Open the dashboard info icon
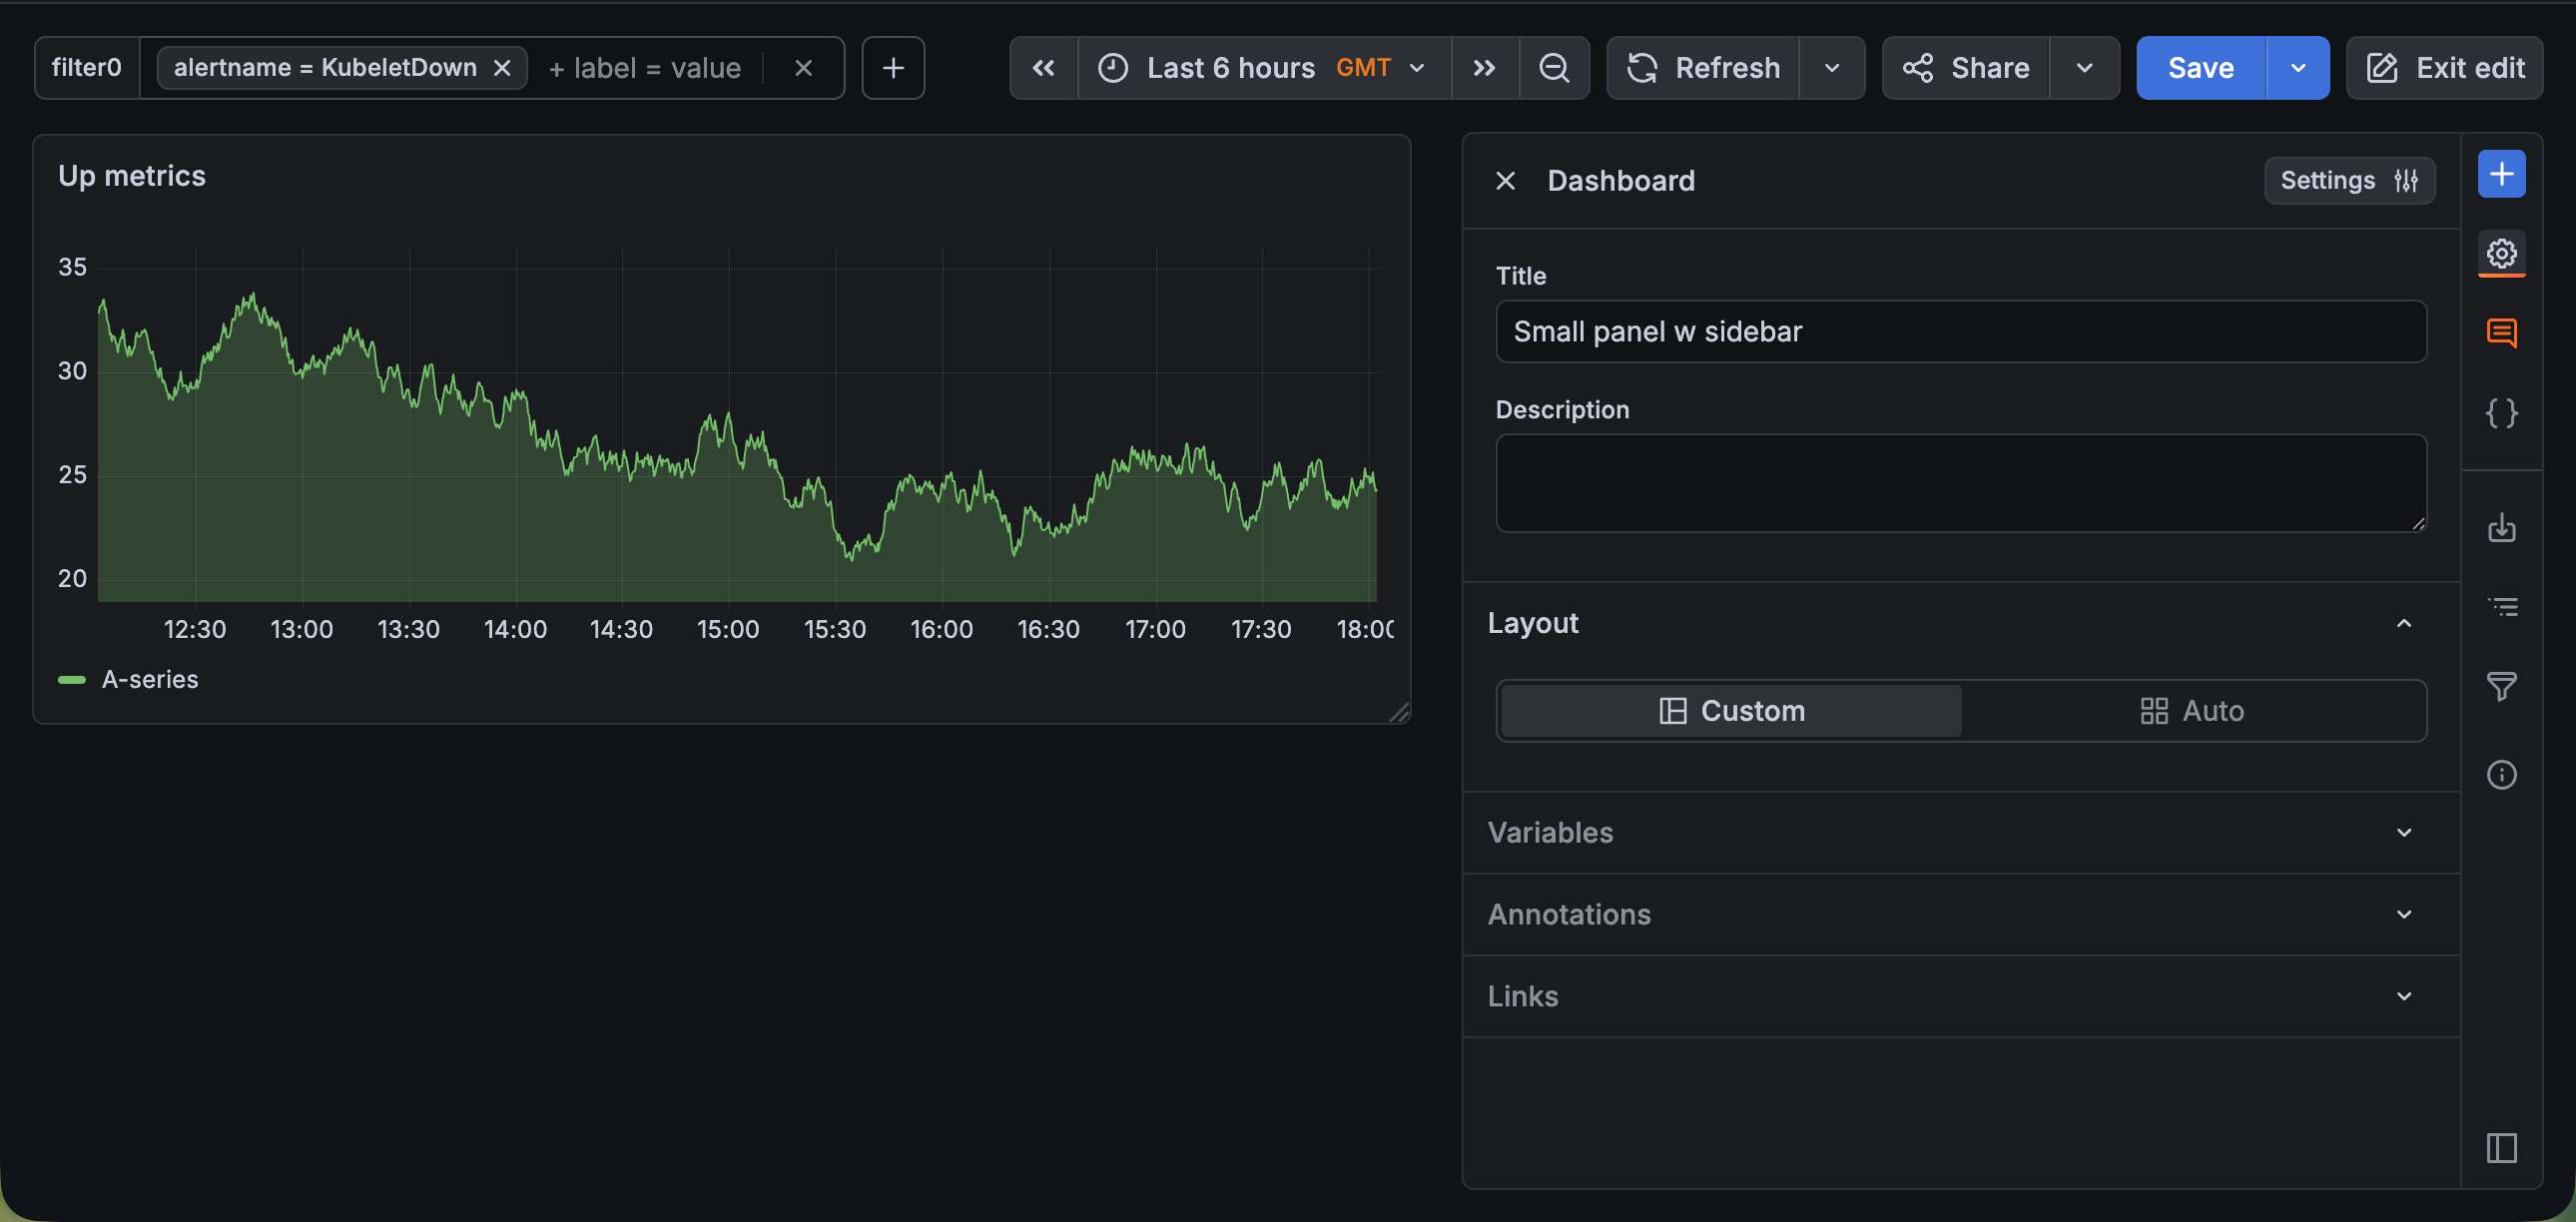 [2501, 774]
